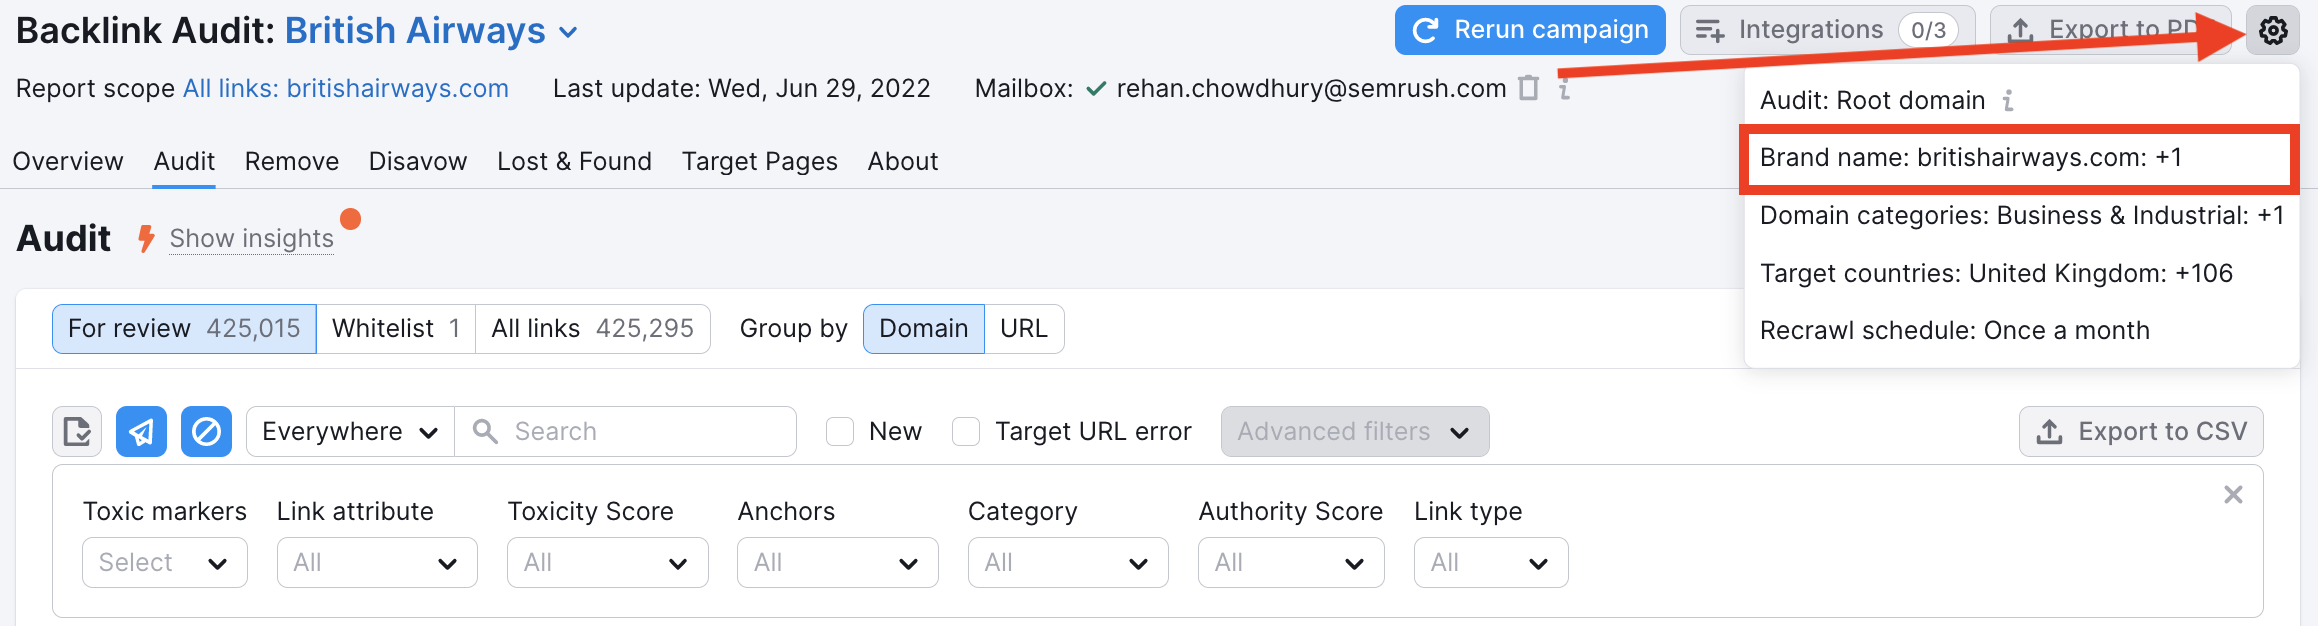Click the move-to-whitelist document icon

[77, 432]
